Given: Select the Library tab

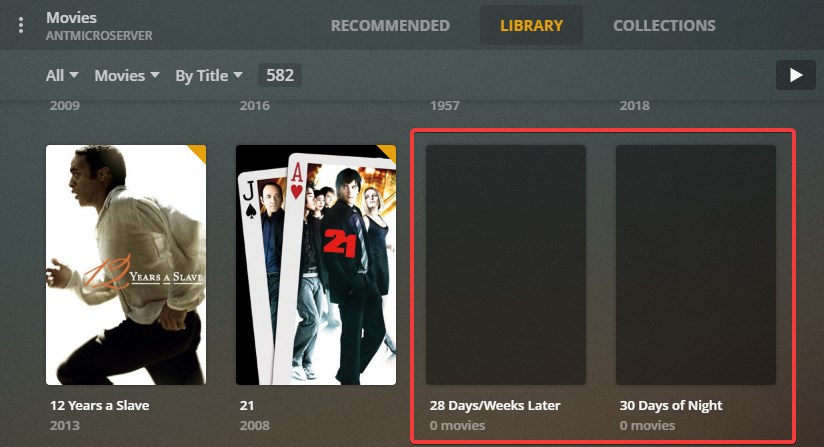Looking at the screenshot, I should 531,25.
